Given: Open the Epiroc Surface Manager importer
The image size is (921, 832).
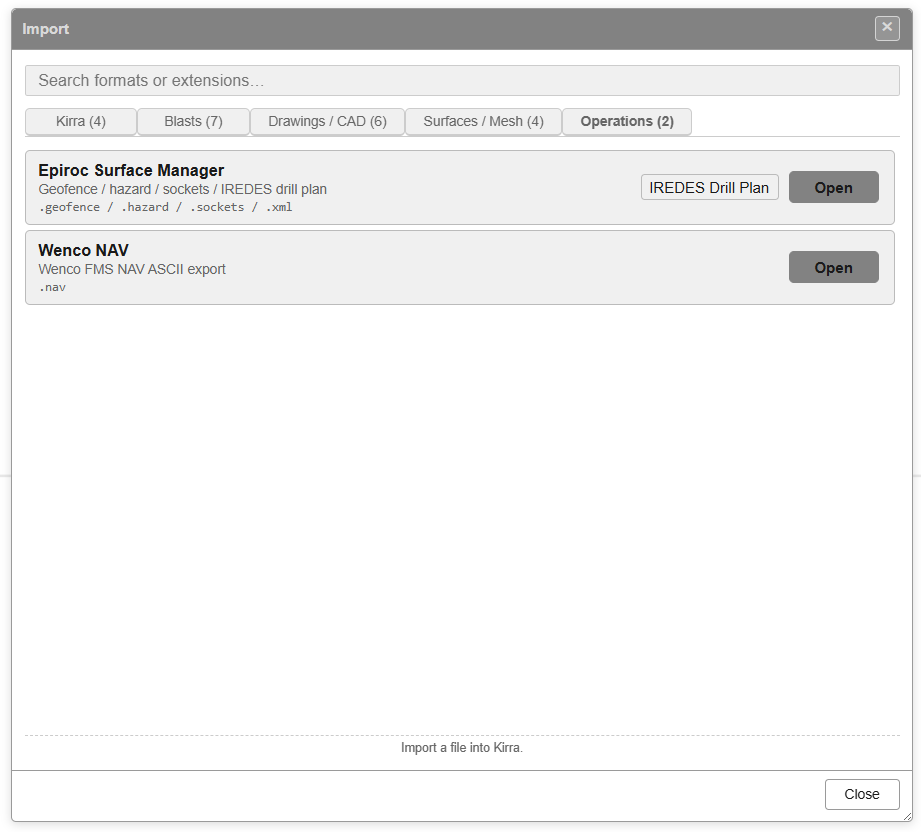Looking at the screenshot, I should point(833,187).
